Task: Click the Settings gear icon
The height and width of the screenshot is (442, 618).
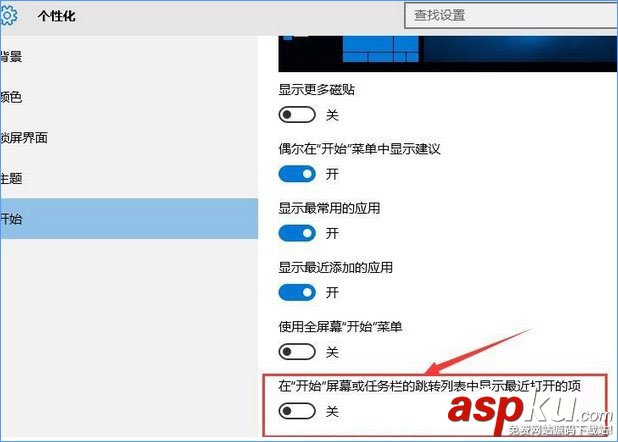Action: tap(8, 16)
